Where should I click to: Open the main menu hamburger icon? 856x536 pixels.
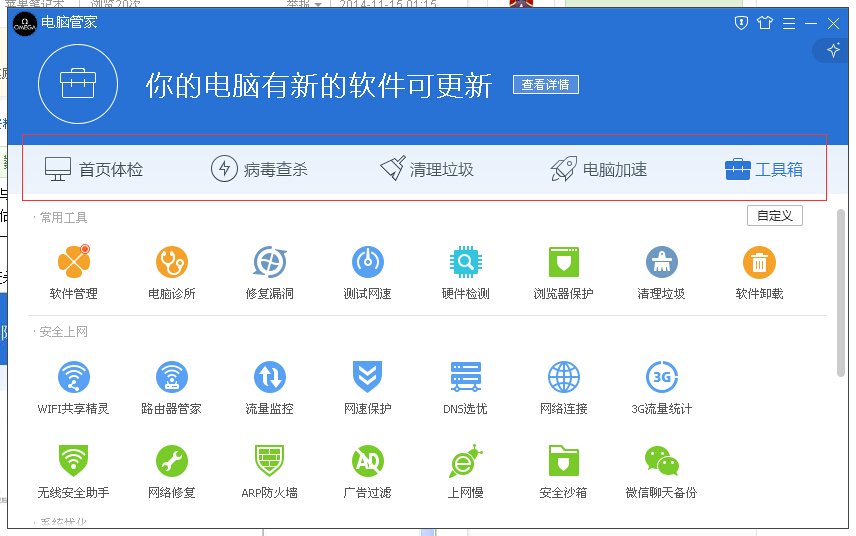click(x=789, y=23)
